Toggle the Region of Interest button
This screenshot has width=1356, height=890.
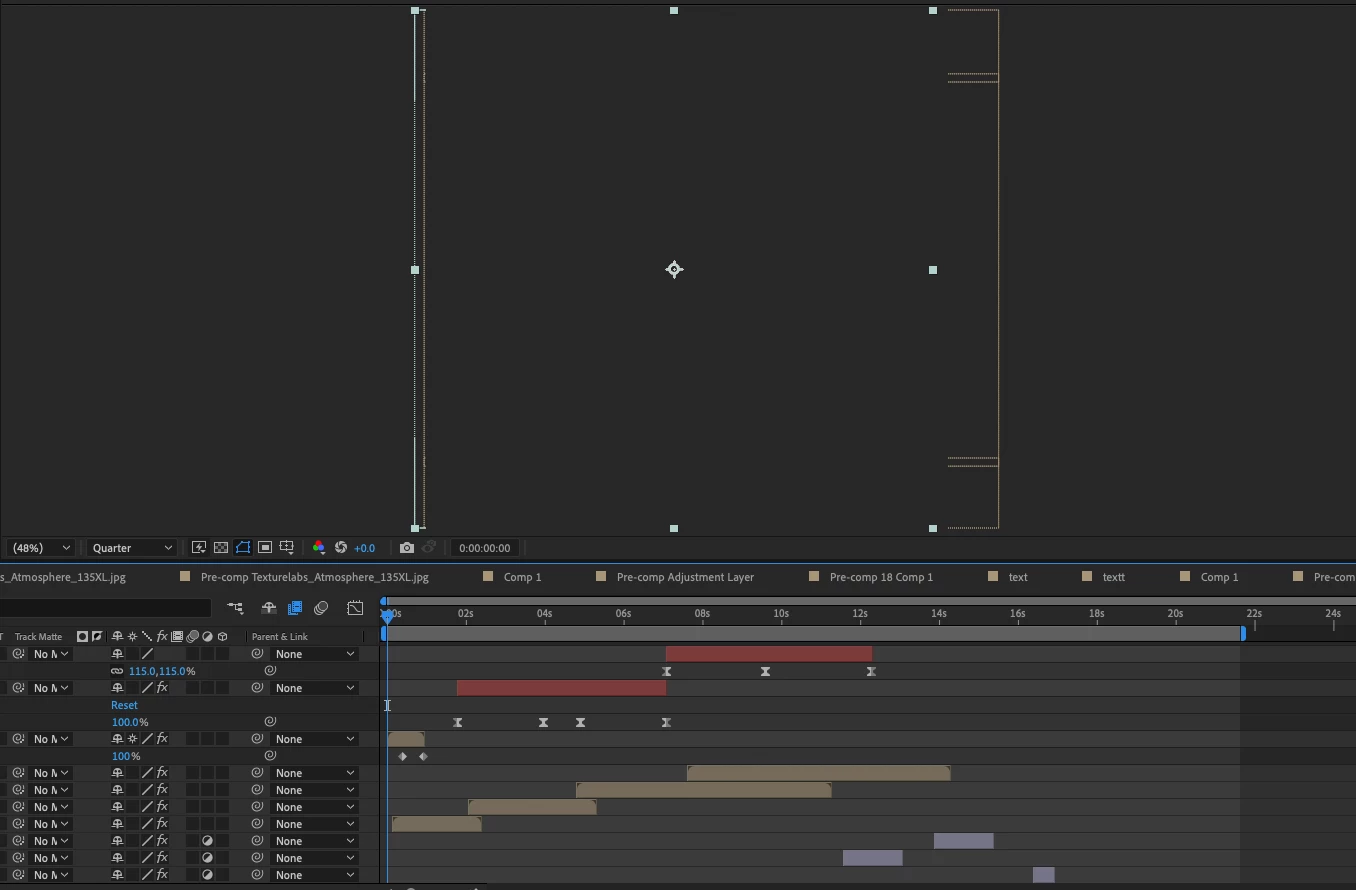265,548
